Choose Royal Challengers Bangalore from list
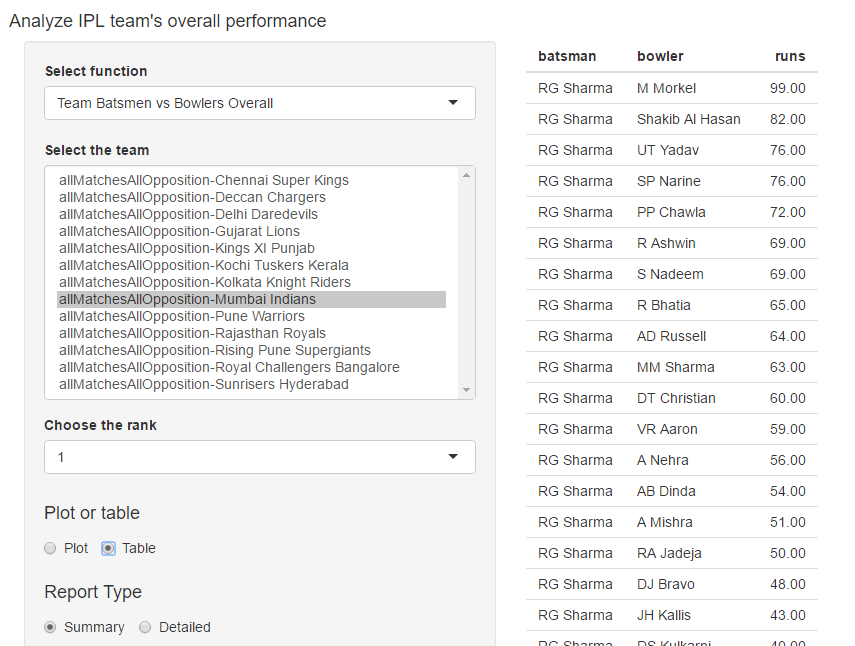Screen dimensions: 855x646 coord(229,368)
